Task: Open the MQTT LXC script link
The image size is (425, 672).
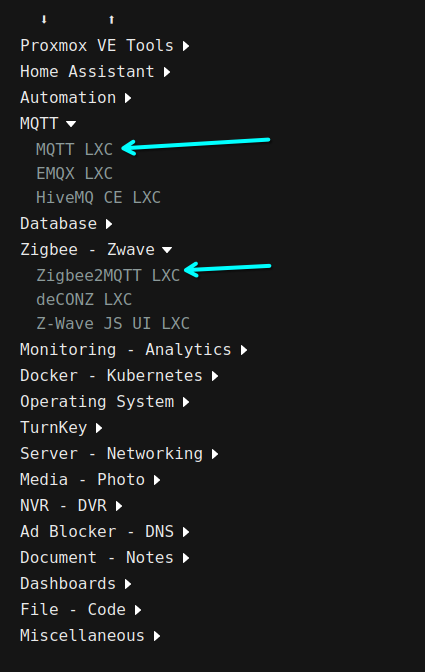Action: pos(74,149)
